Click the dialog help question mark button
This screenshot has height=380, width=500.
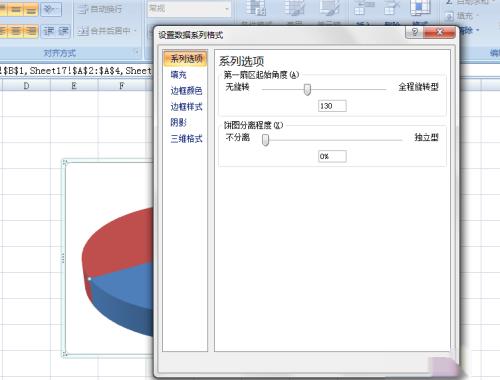[415, 32]
